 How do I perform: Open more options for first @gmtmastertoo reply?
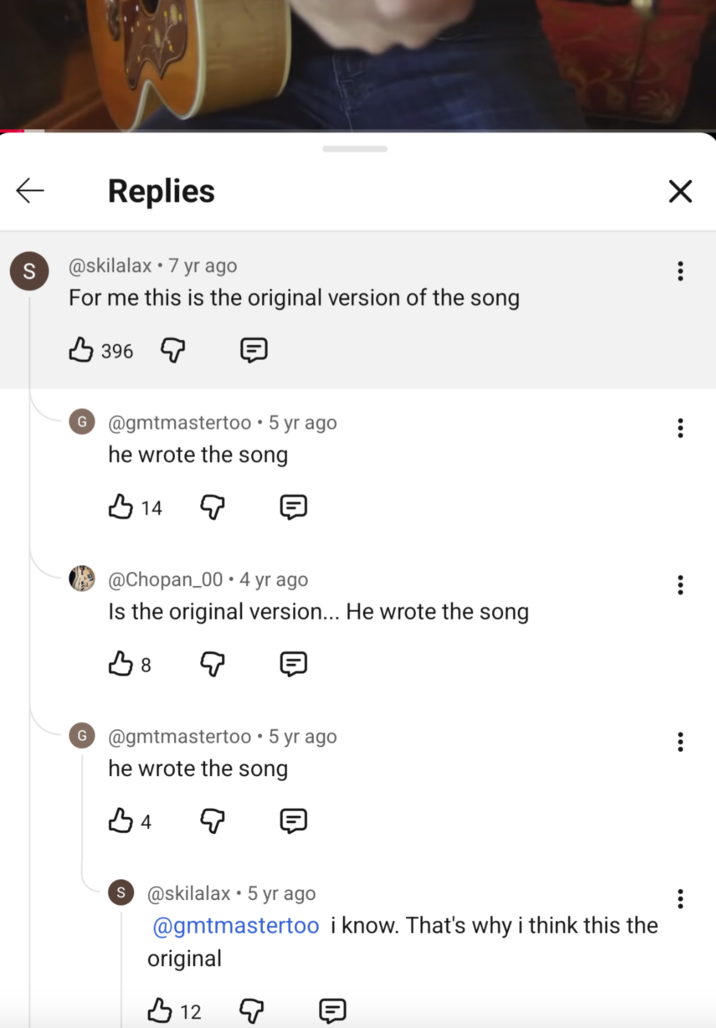click(x=680, y=428)
